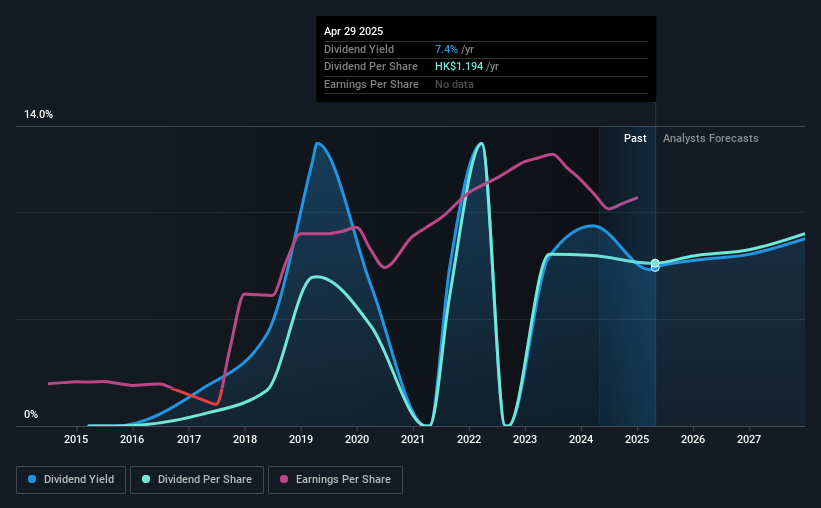Click the Analysts Forecasts label

pos(711,138)
